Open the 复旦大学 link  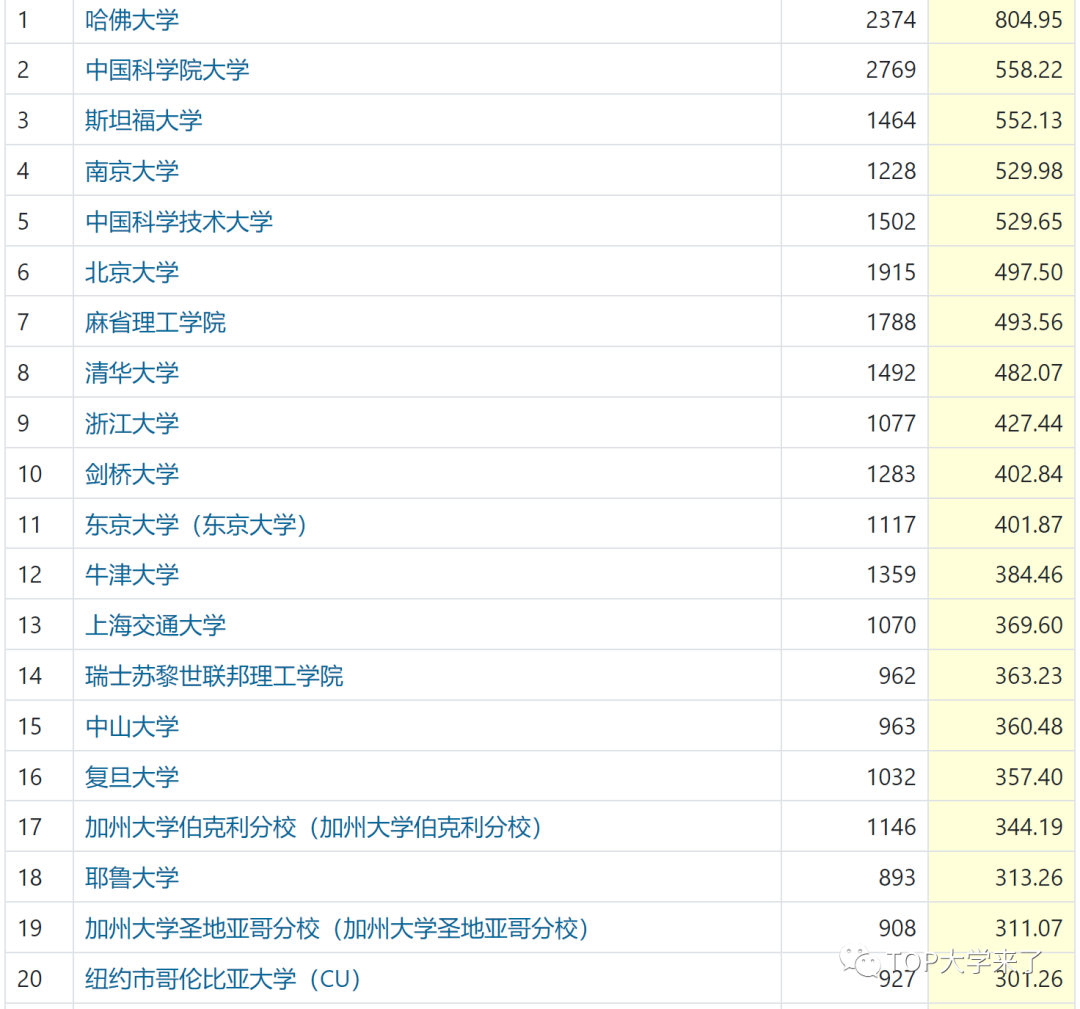point(132,777)
